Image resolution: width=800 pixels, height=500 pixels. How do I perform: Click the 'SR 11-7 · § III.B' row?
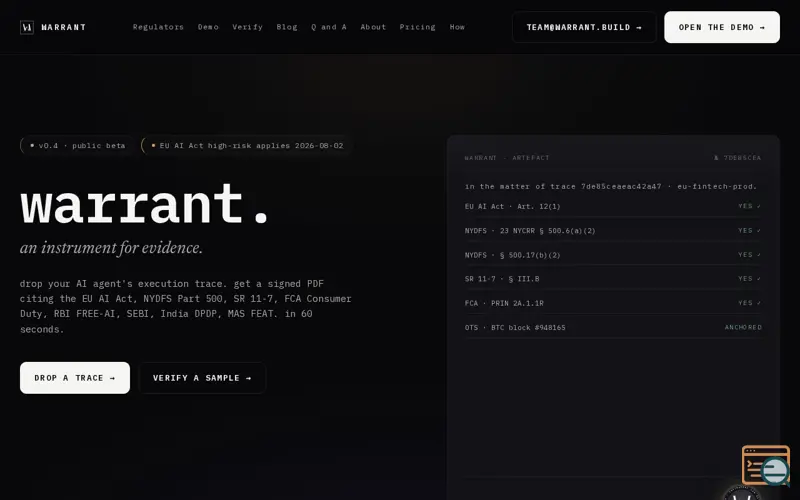[613, 279]
